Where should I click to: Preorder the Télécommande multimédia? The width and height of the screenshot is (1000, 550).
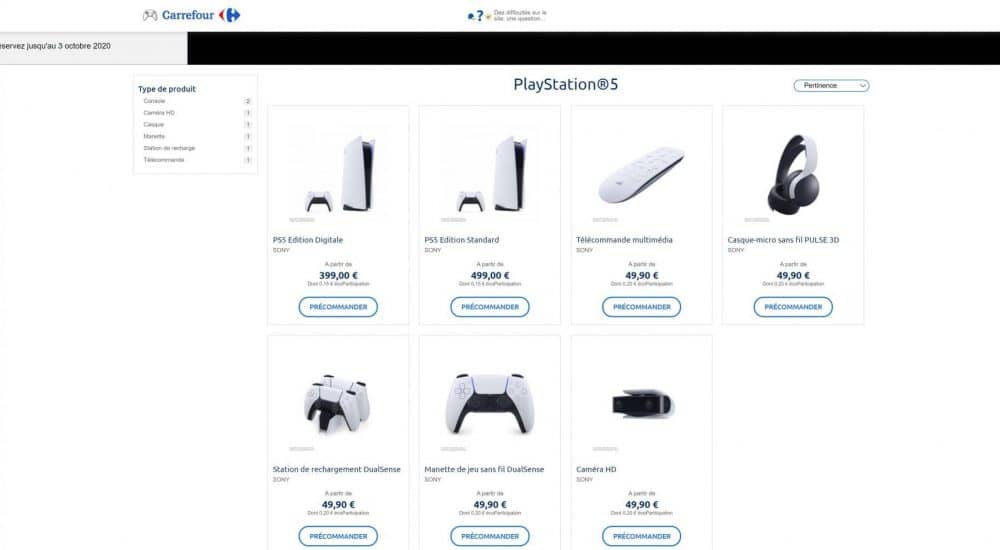click(x=642, y=307)
